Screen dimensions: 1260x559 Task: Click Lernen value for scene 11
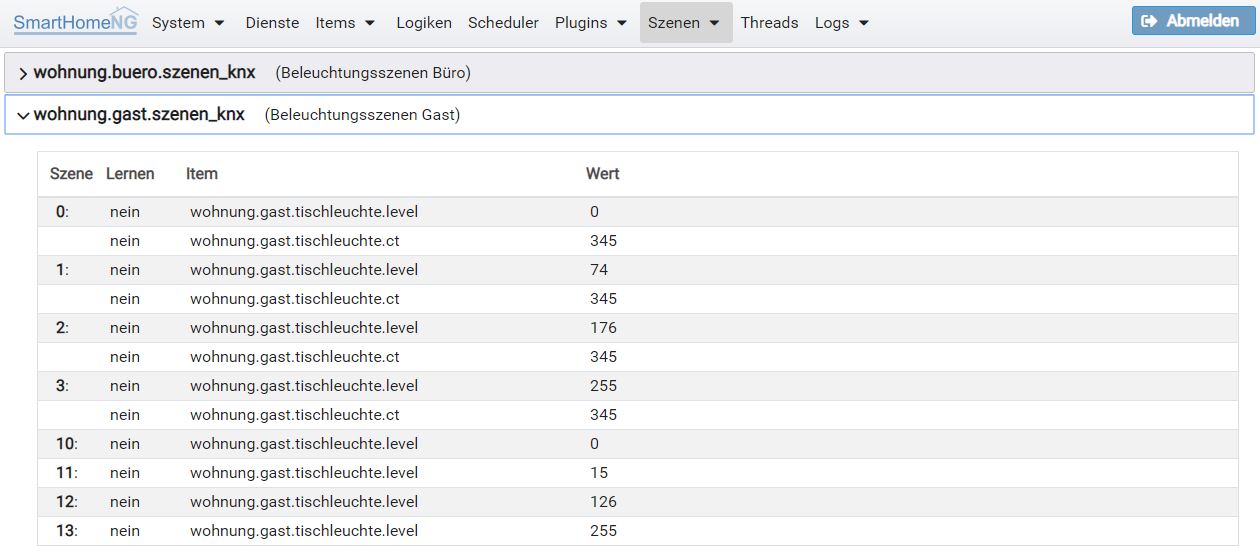coord(125,473)
